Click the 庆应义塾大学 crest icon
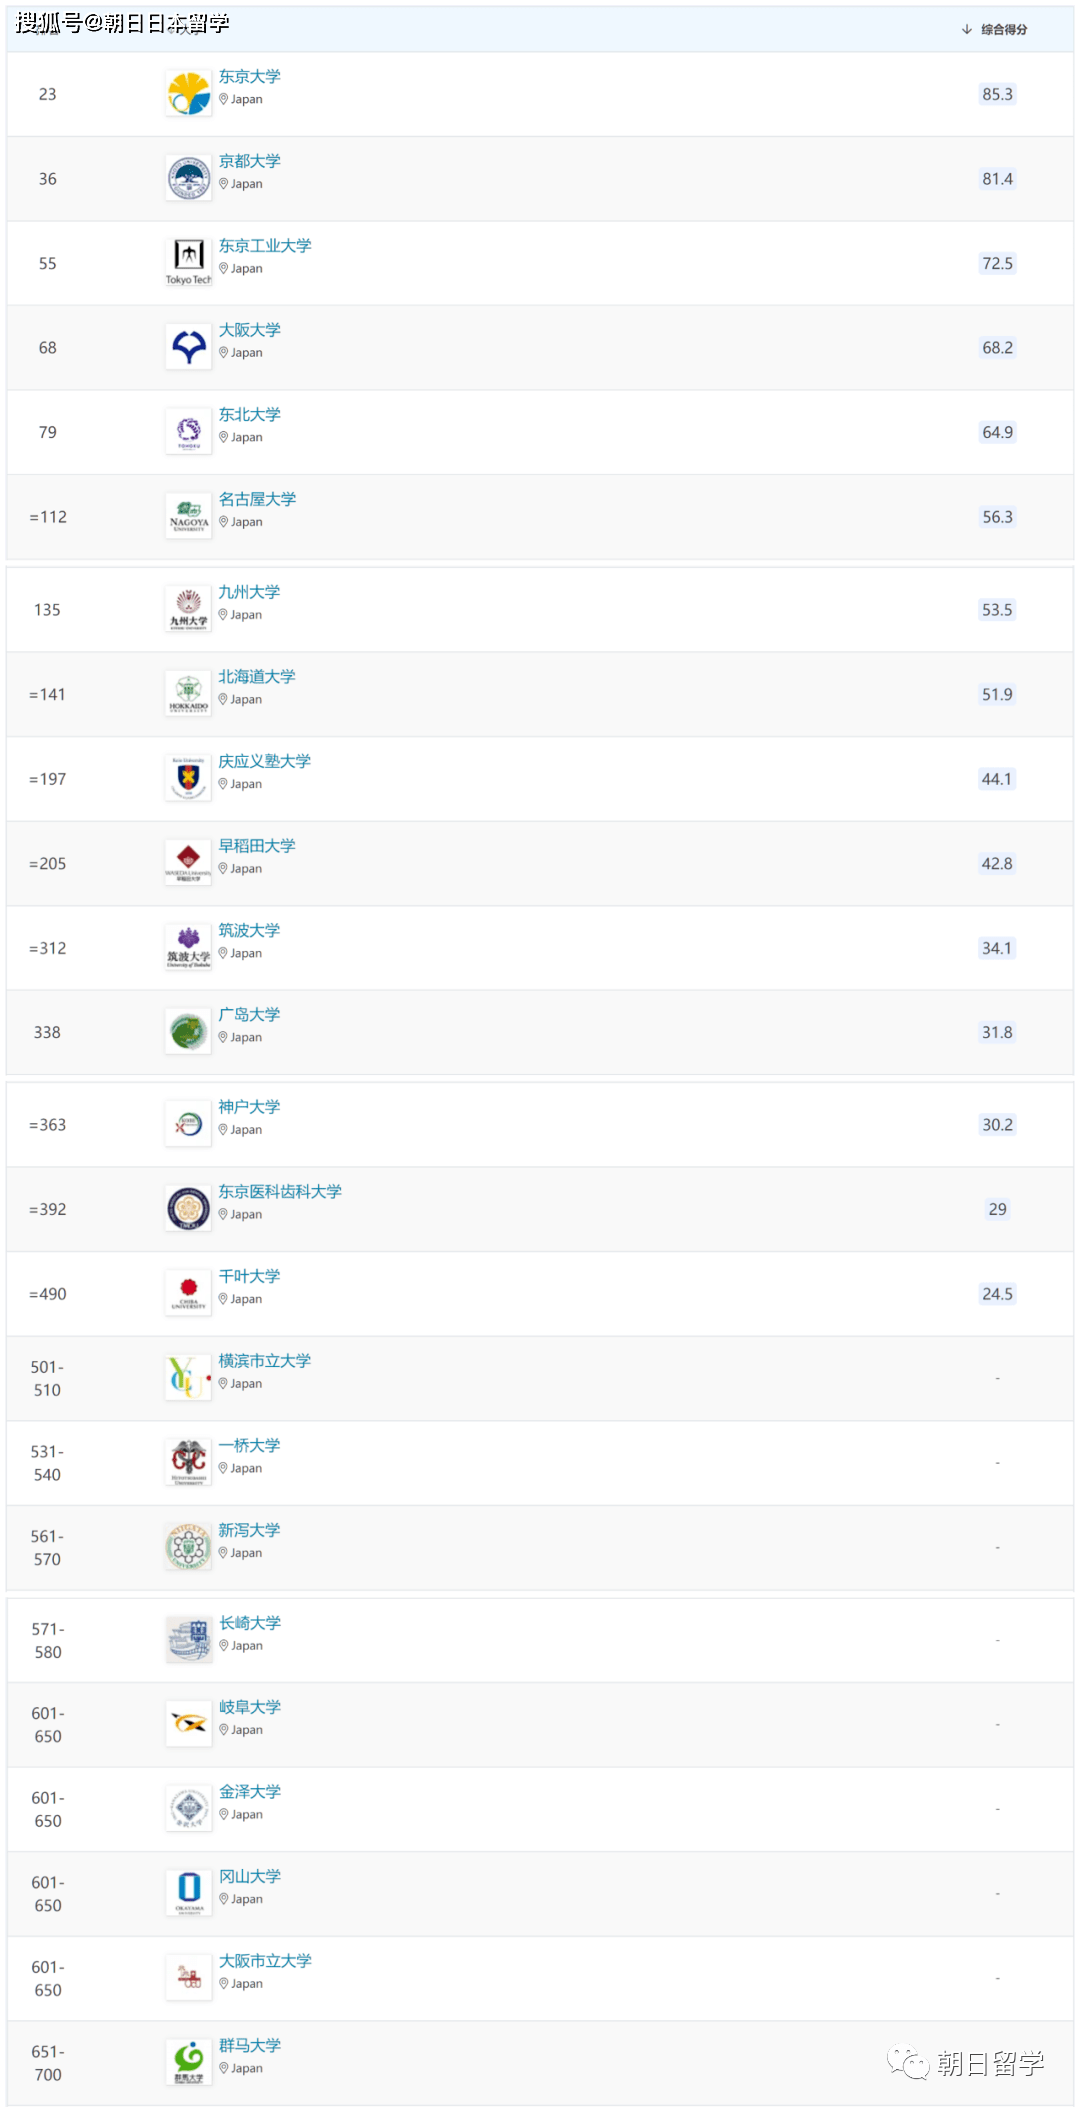Screen dimensions: 1080x2112 pos(188,778)
